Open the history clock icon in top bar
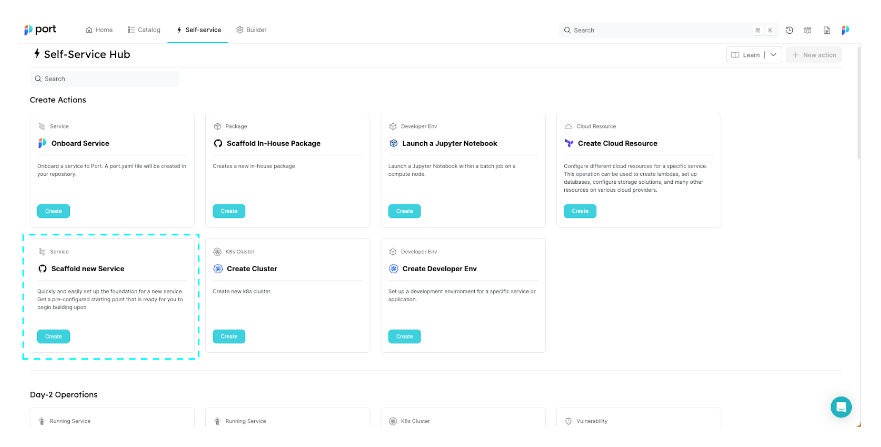The width and height of the screenshot is (881, 447). 790,30
